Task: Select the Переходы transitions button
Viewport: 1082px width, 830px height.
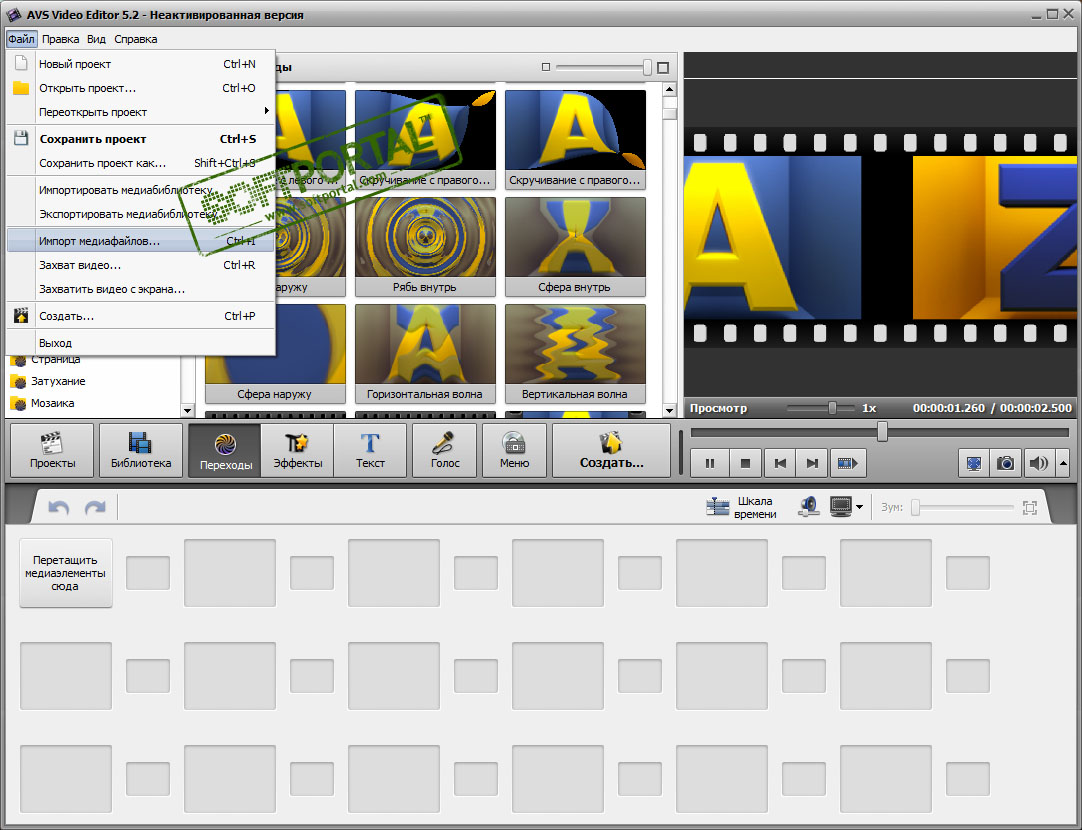Action: coord(225,451)
